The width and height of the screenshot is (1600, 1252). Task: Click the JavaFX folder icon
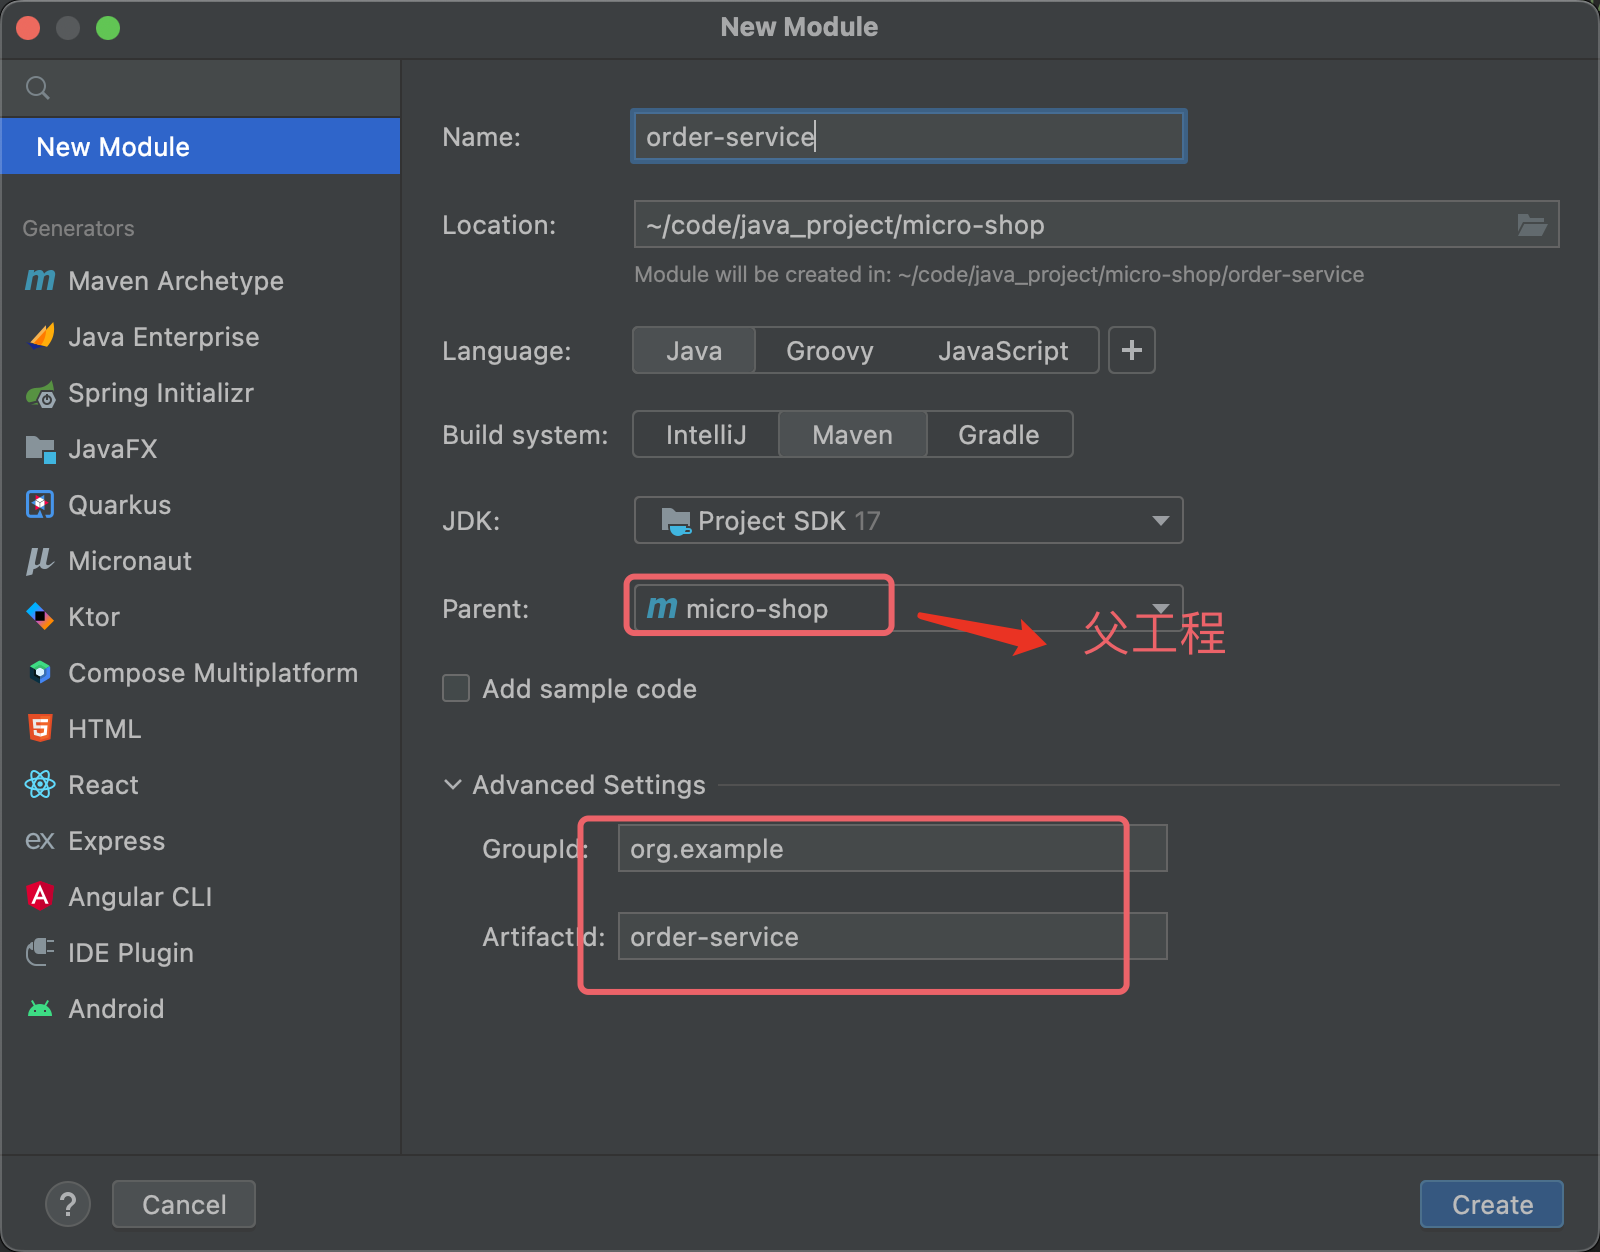tap(41, 449)
